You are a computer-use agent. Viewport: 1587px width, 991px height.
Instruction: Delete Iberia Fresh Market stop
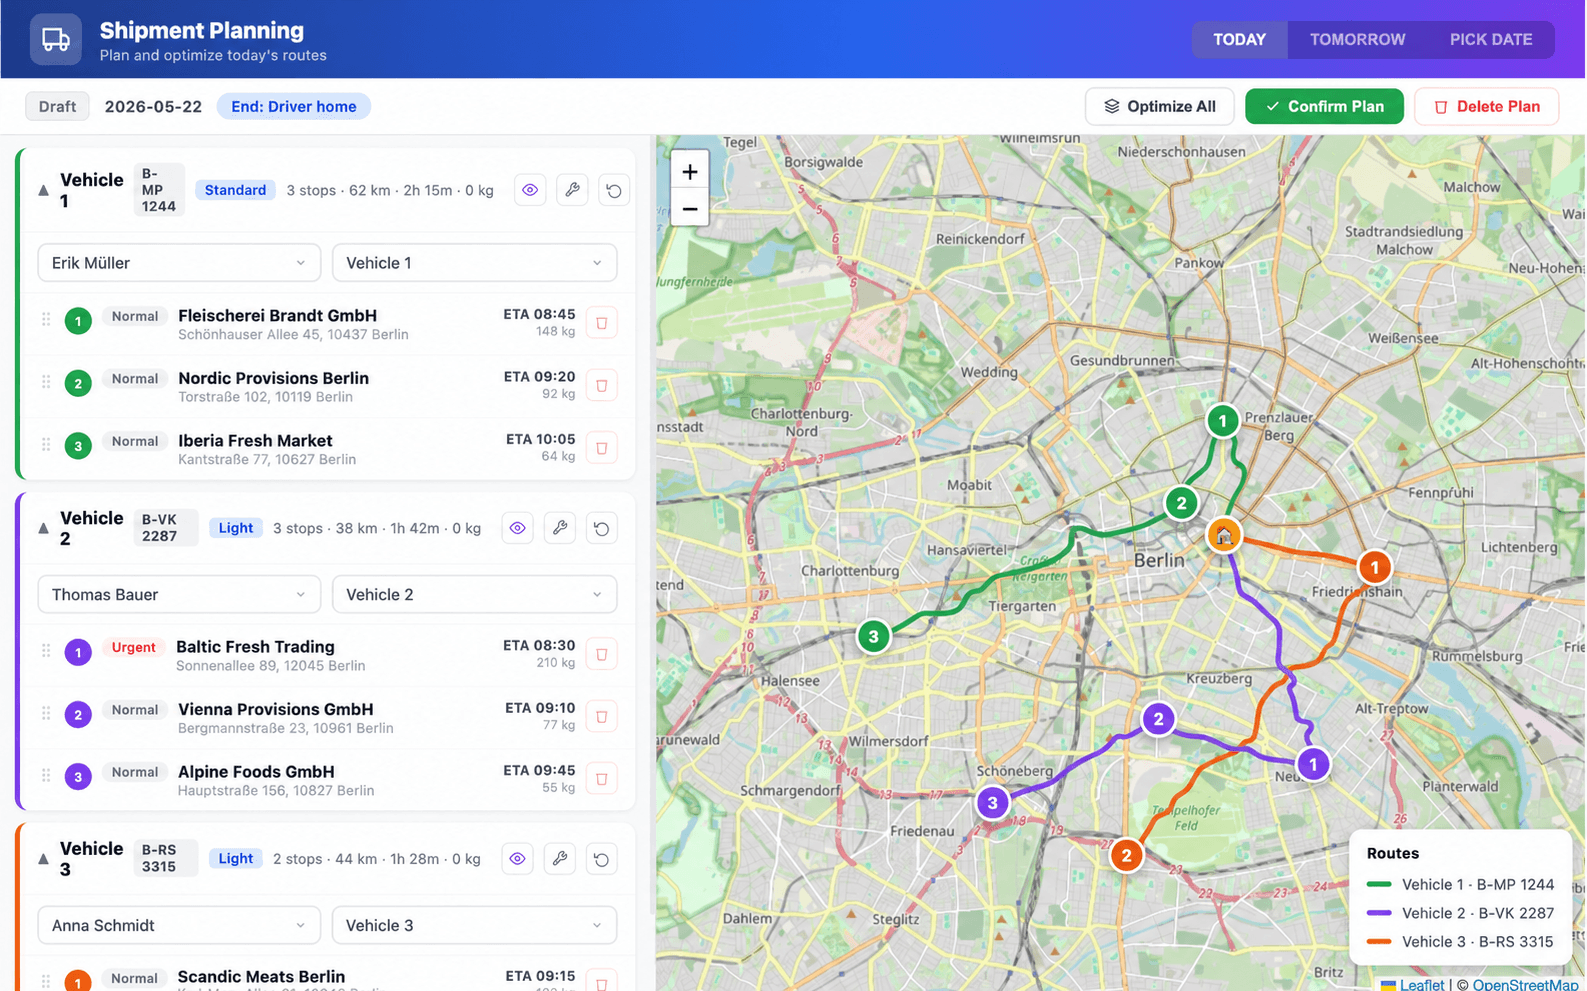(x=602, y=448)
